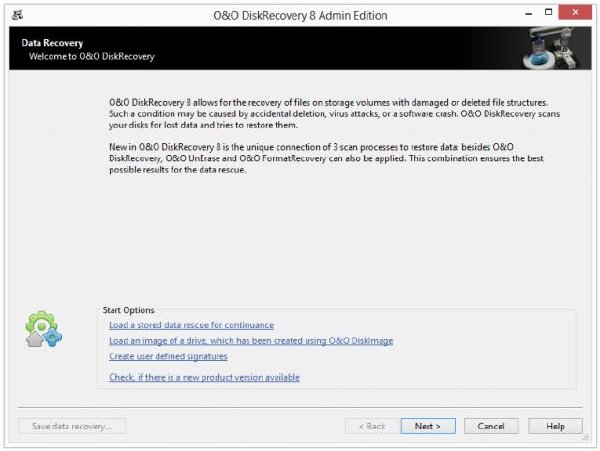Open 'Load a stored data rescue for continuance'
The height and width of the screenshot is (451, 600).
coord(191,325)
